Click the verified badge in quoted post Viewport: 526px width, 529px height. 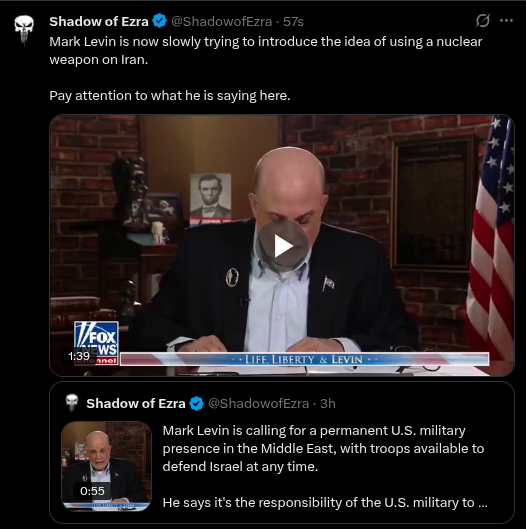[x=196, y=403]
